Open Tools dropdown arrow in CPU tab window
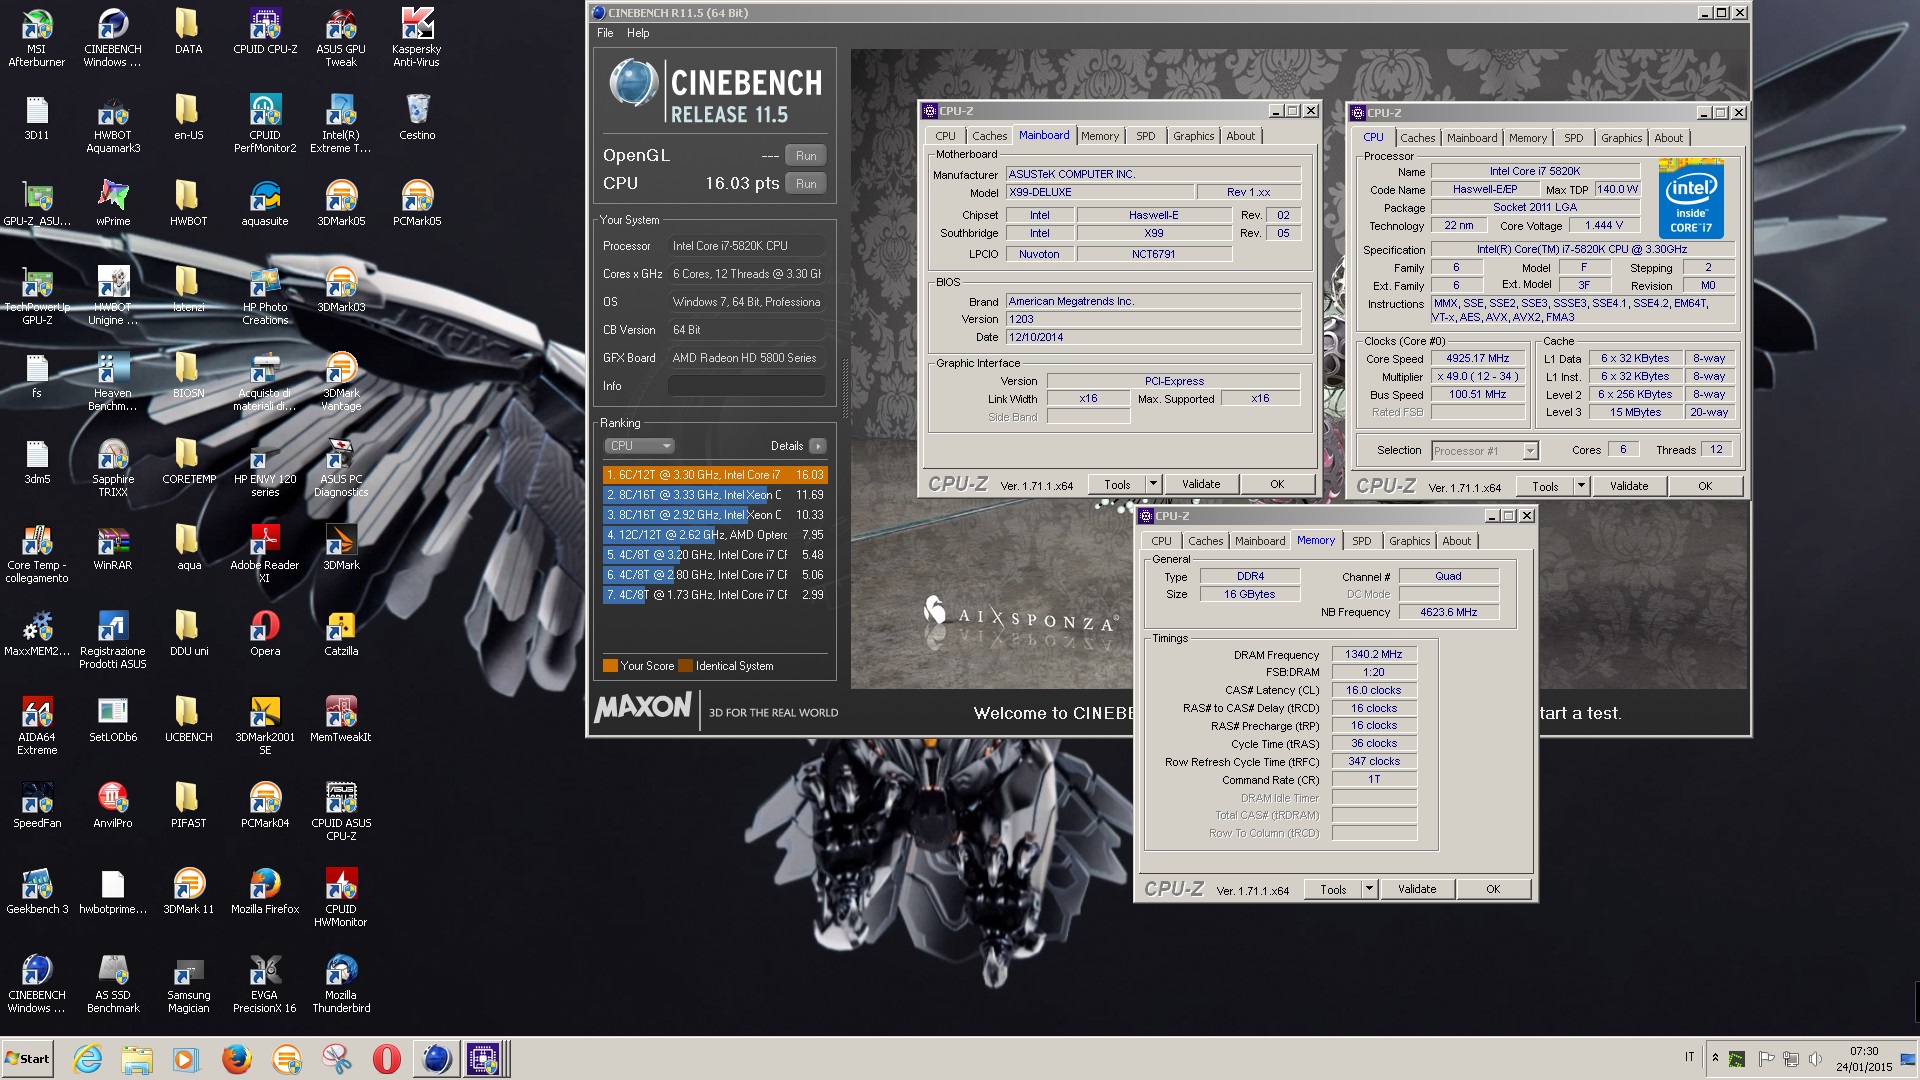The height and width of the screenshot is (1080, 1920). [x=1581, y=486]
